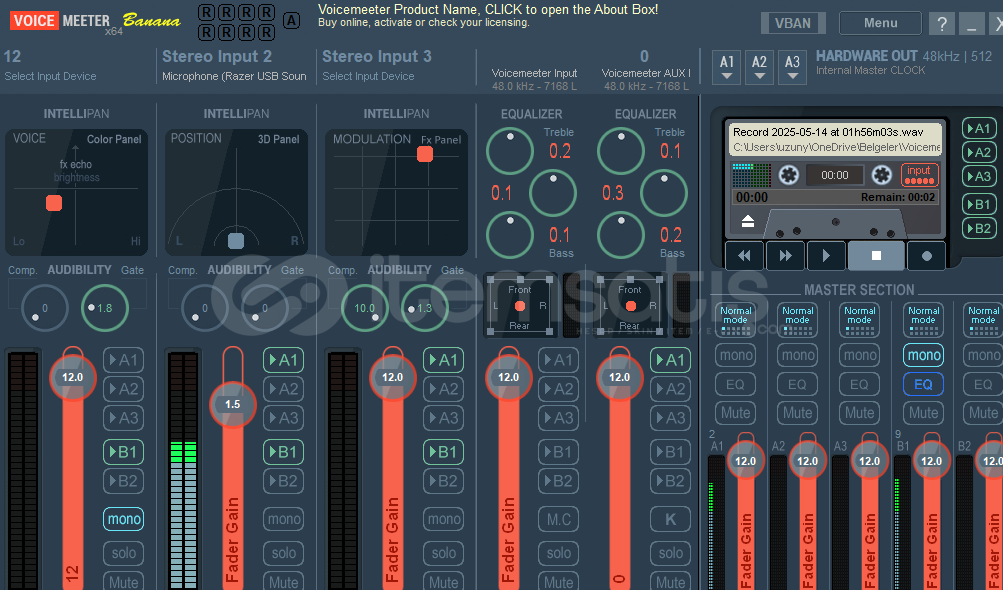Mute the A2 master bus
Viewport: 1003px width, 590px height.
[x=798, y=413]
